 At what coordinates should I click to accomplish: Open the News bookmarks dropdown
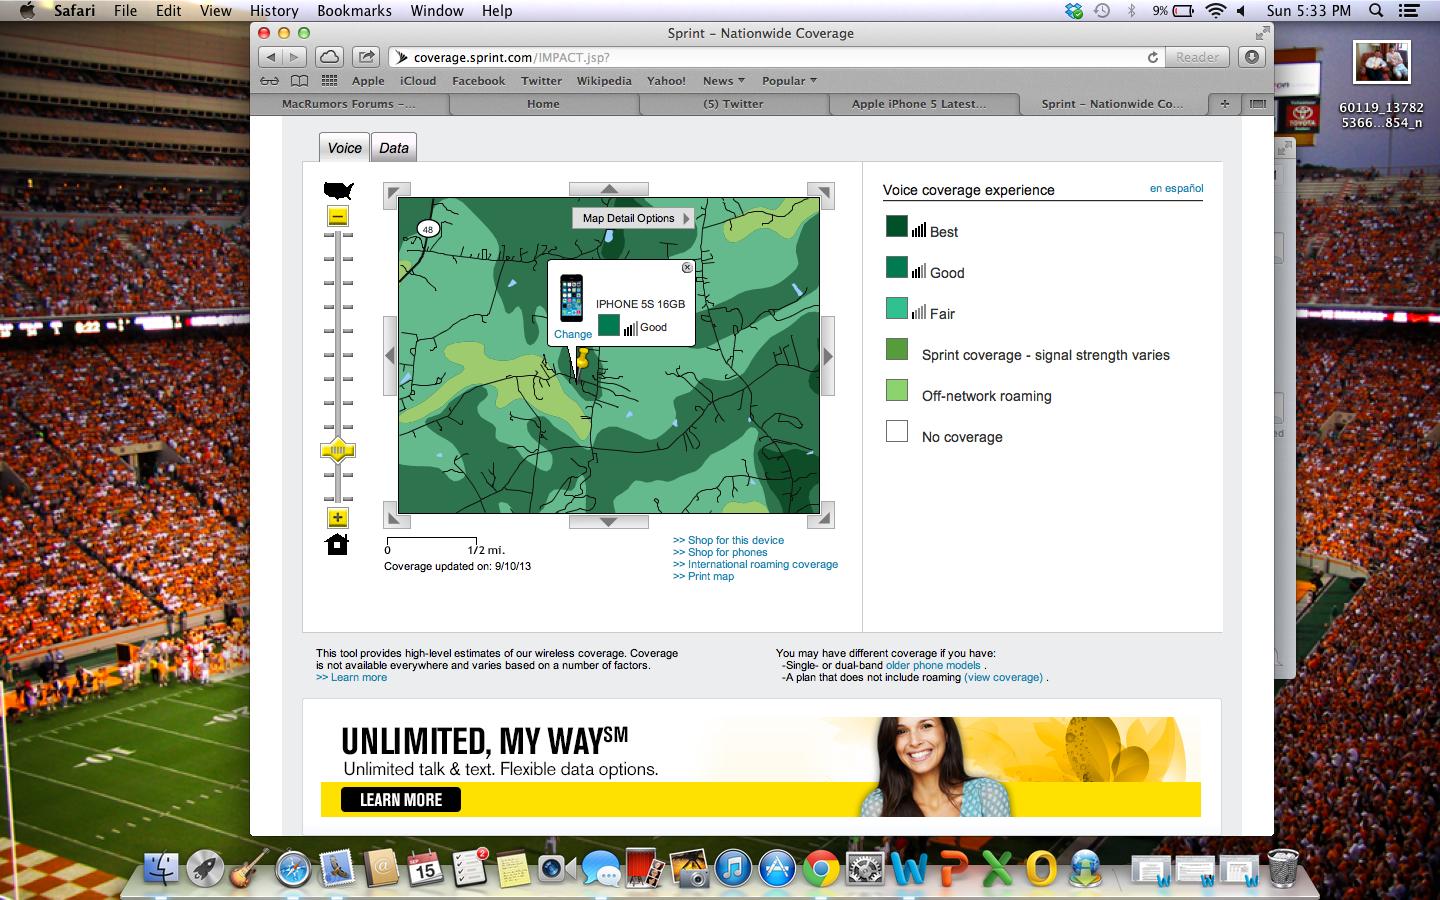(x=724, y=81)
